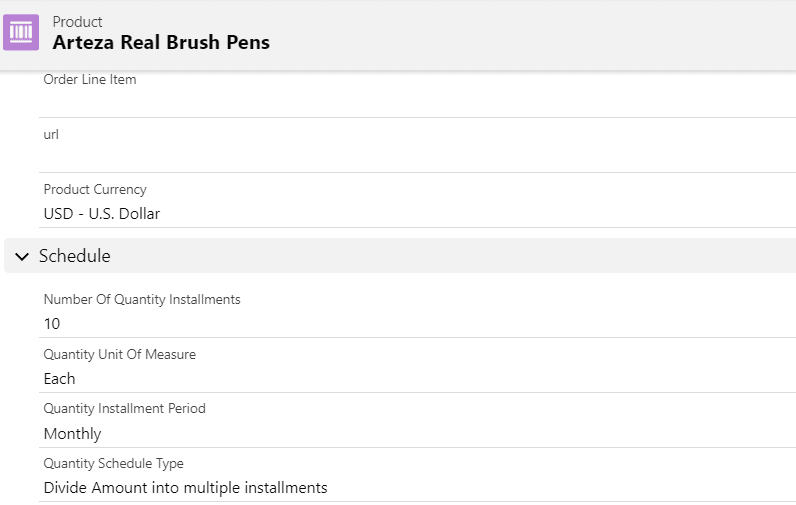Click the Monthly period value

click(x=73, y=433)
